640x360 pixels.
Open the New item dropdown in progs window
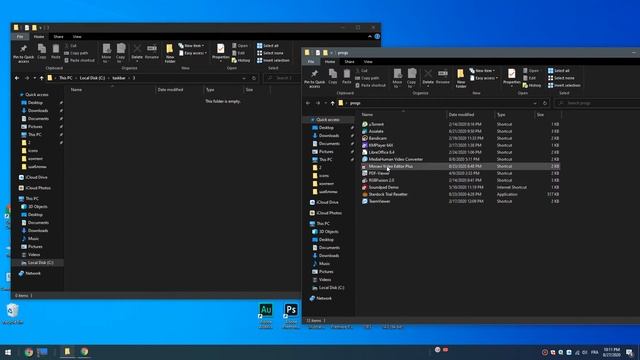click(482, 71)
